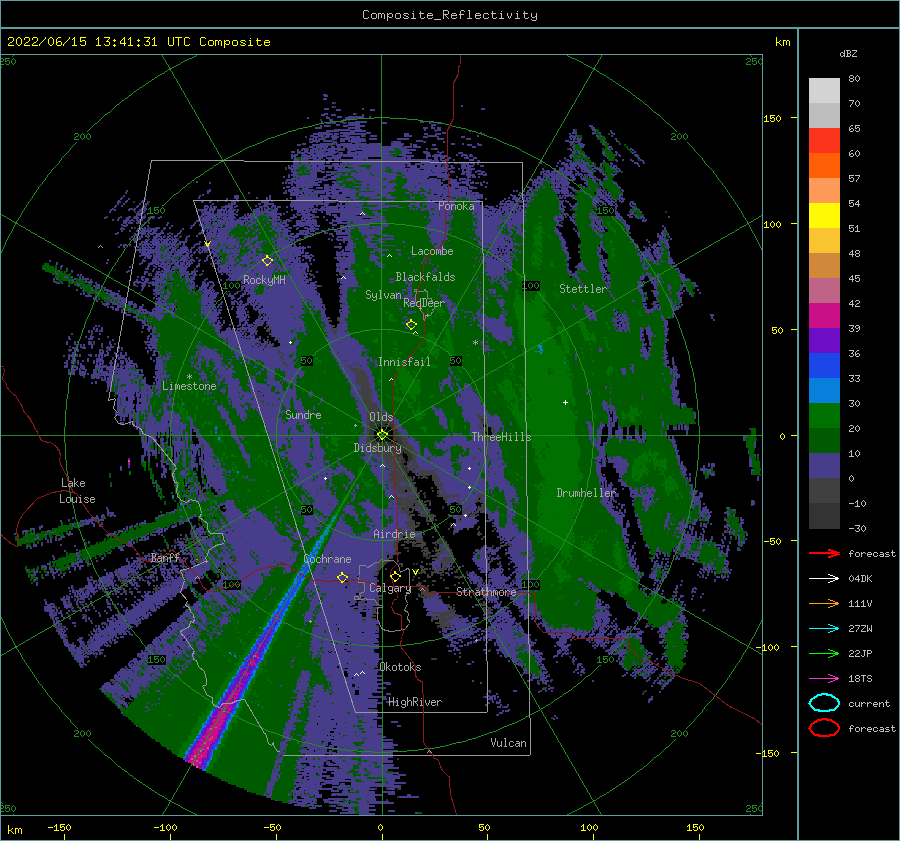Click yellow diamond marker above Calgary label

[395, 576]
